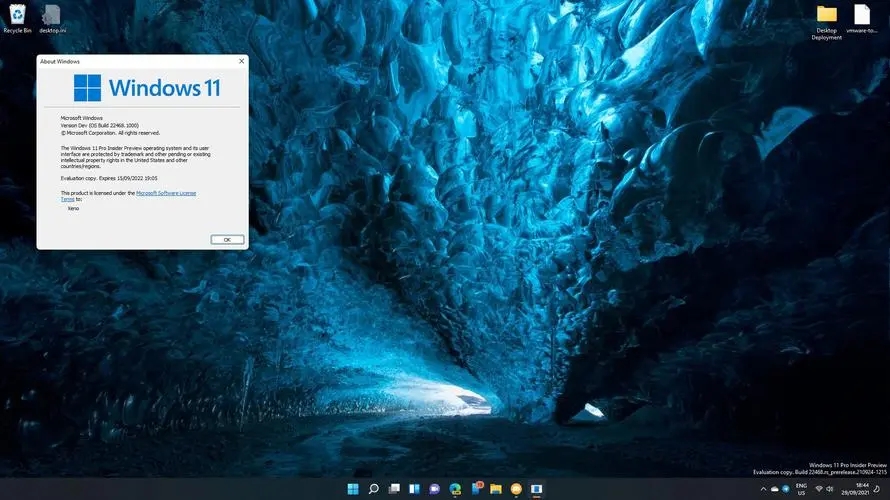
Task: Show hidden system tray icons
Action: (763, 489)
